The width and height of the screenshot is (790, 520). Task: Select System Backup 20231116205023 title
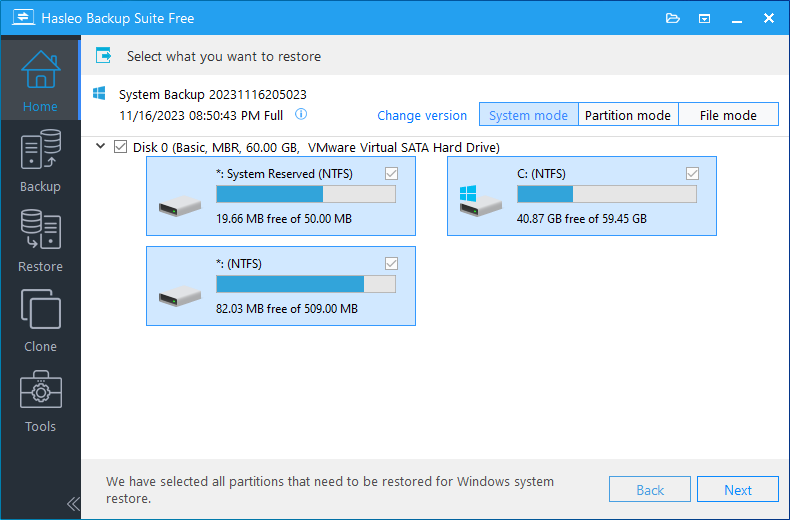point(213,94)
